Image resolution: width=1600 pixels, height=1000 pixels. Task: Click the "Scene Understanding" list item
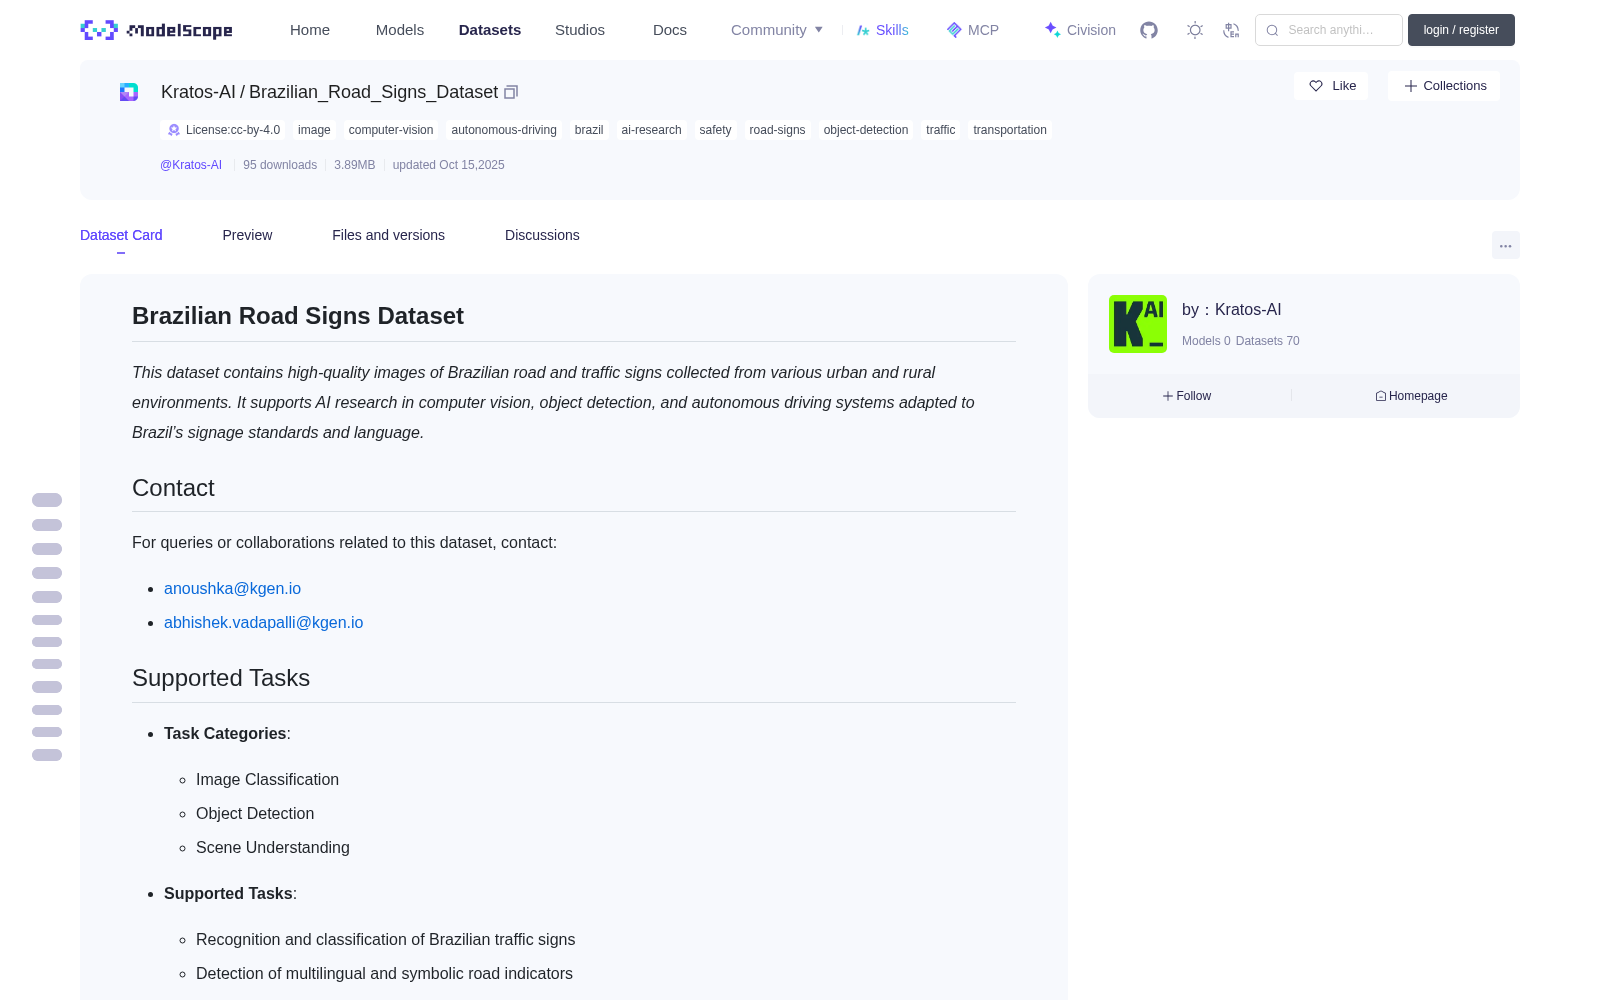point(273,848)
